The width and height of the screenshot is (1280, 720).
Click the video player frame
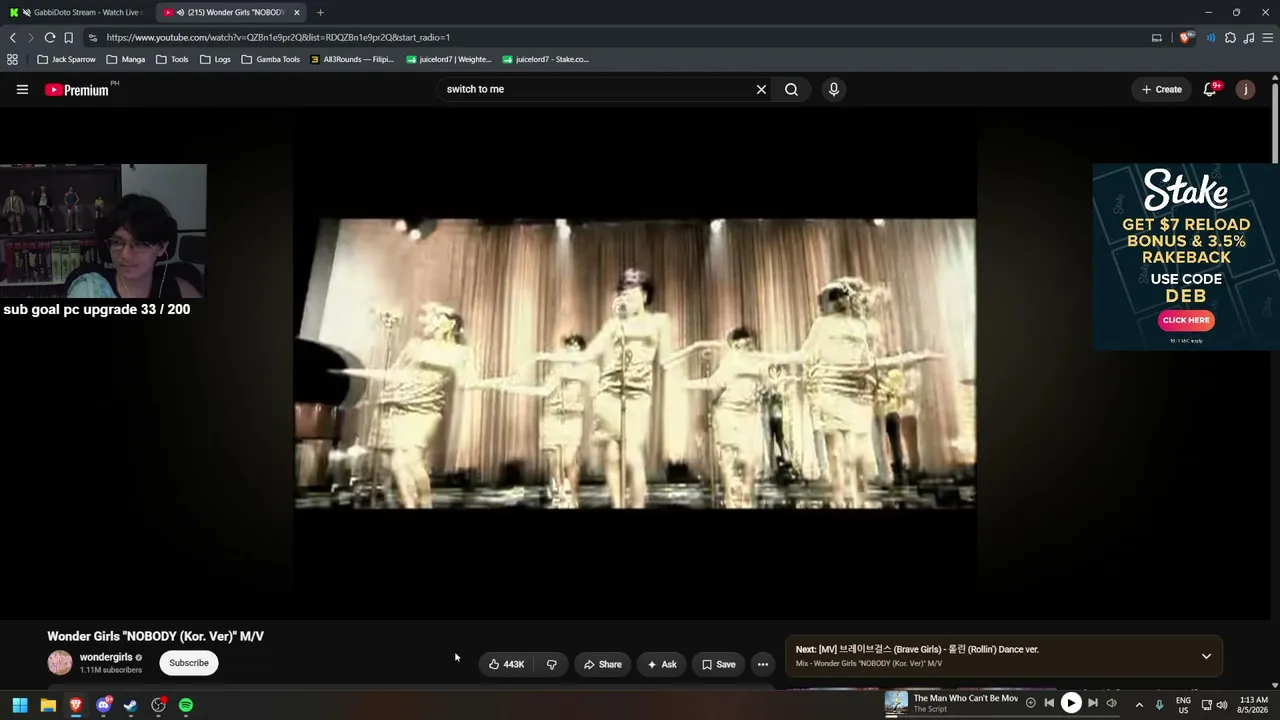635,363
